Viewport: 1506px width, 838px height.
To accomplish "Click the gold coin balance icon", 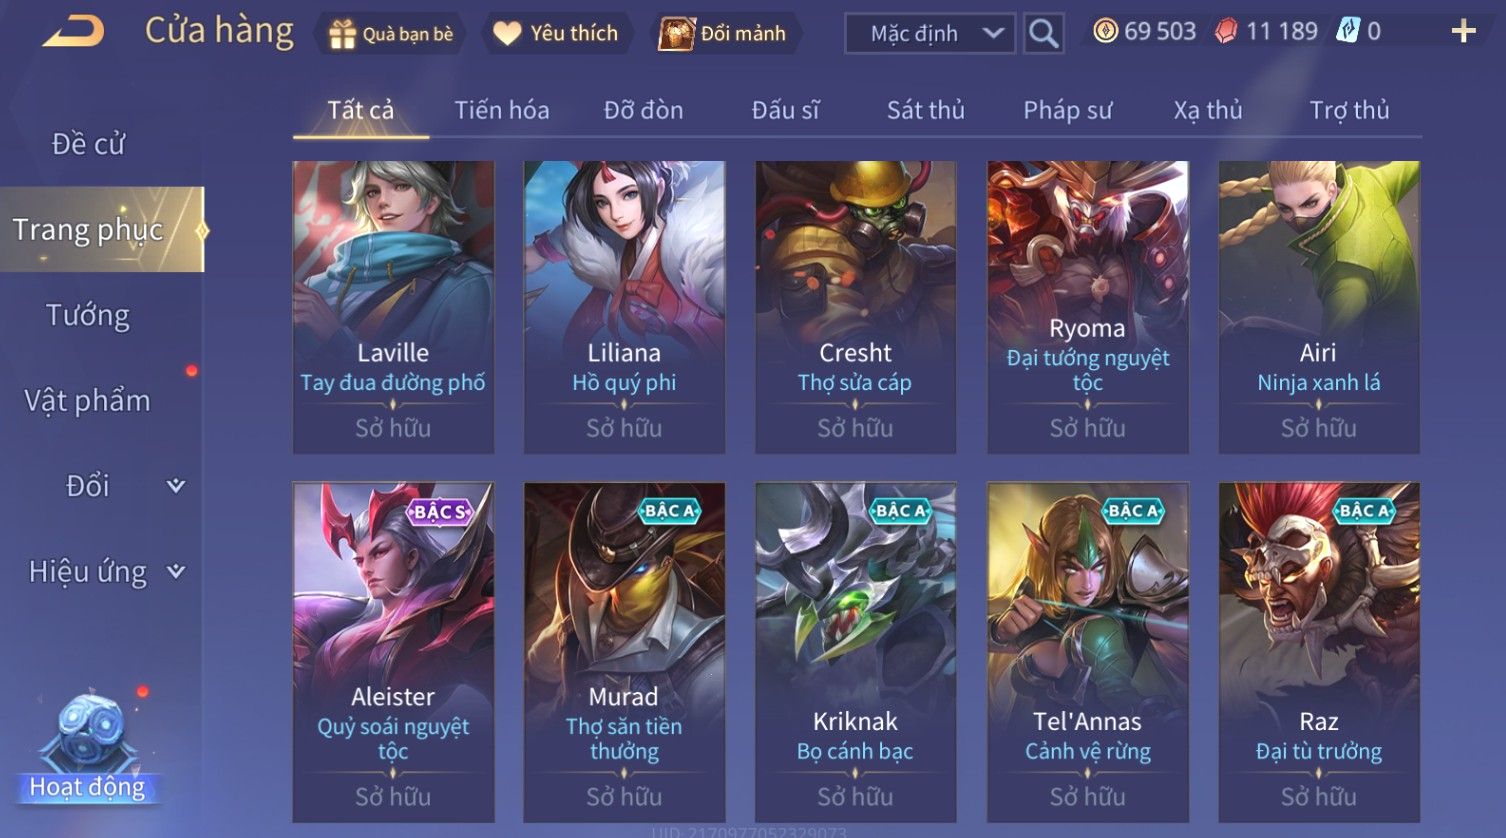I will 1105,31.
